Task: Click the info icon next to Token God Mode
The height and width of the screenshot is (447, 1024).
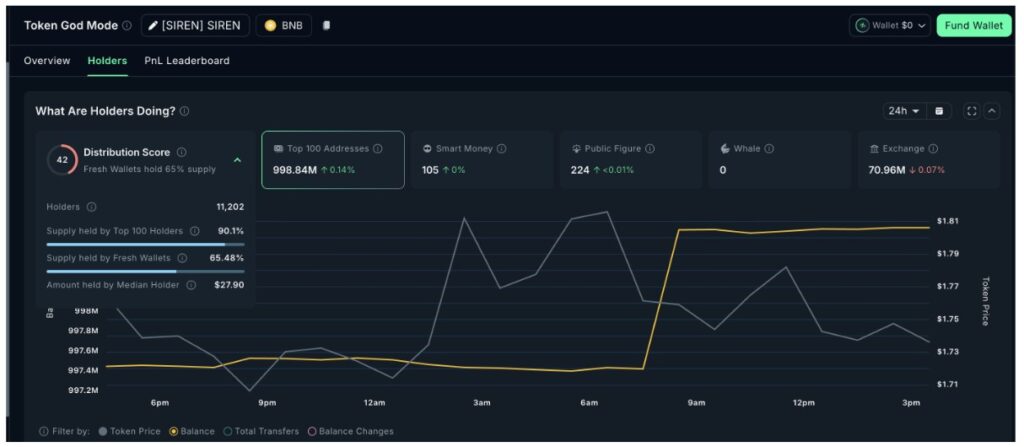Action: tap(126, 26)
